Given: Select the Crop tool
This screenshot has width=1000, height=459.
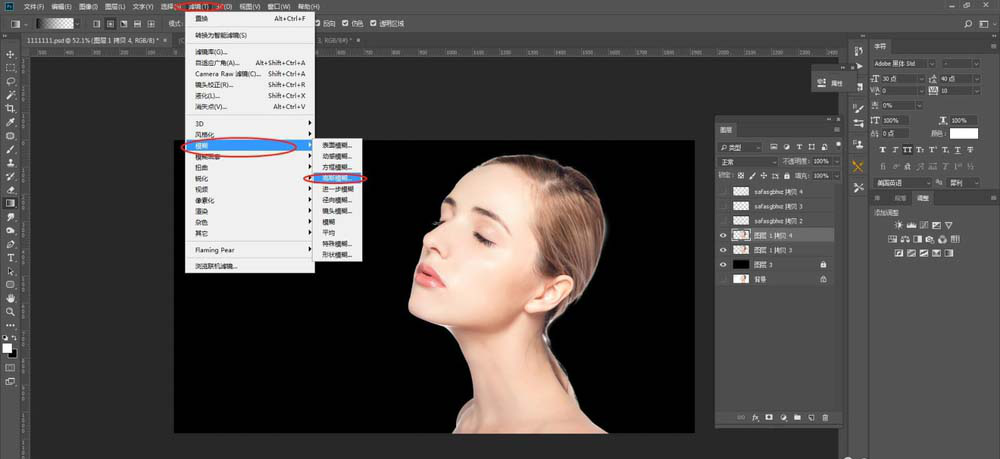Looking at the screenshot, I should pos(11,108).
